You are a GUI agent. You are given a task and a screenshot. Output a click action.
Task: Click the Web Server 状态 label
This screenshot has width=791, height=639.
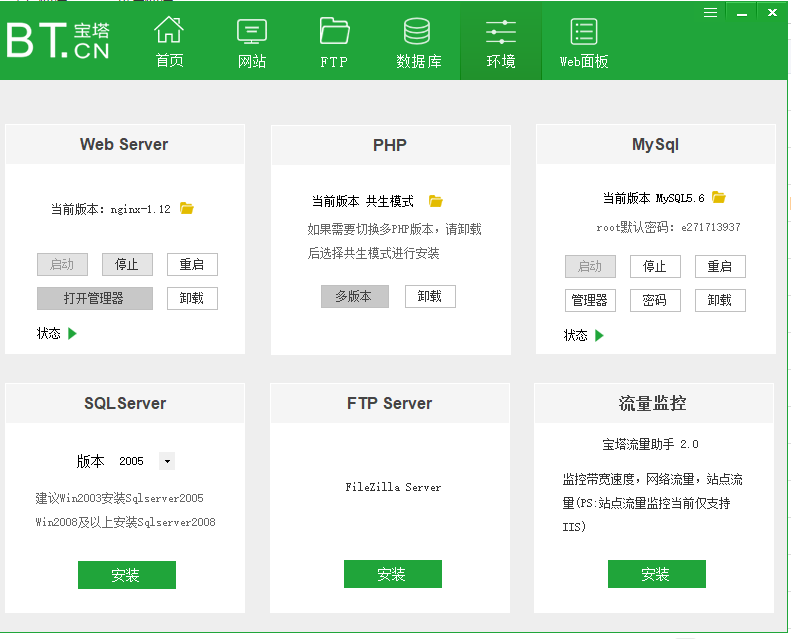point(49,333)
